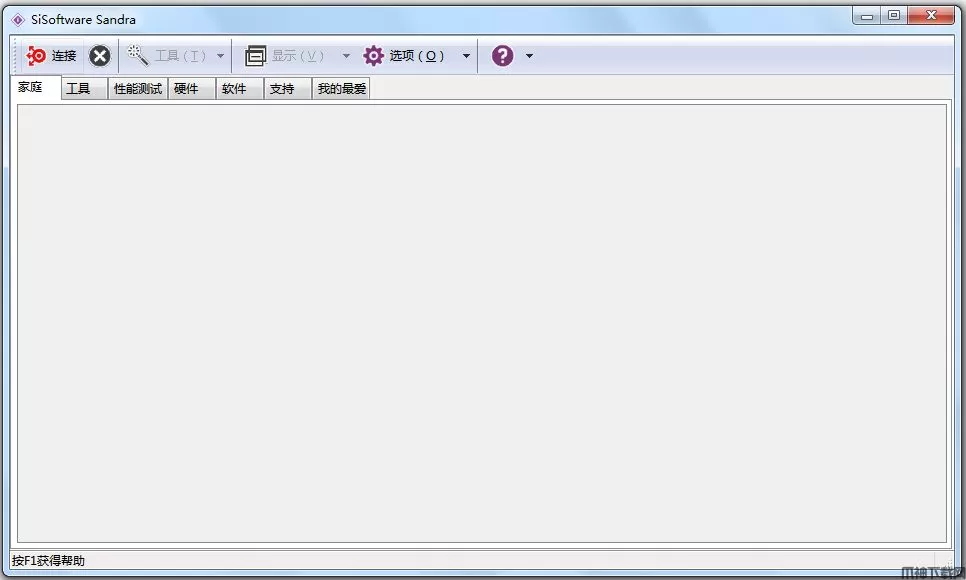The image size is (966, 580).
Task: Minimize the Sandra window
Action: 867,16
